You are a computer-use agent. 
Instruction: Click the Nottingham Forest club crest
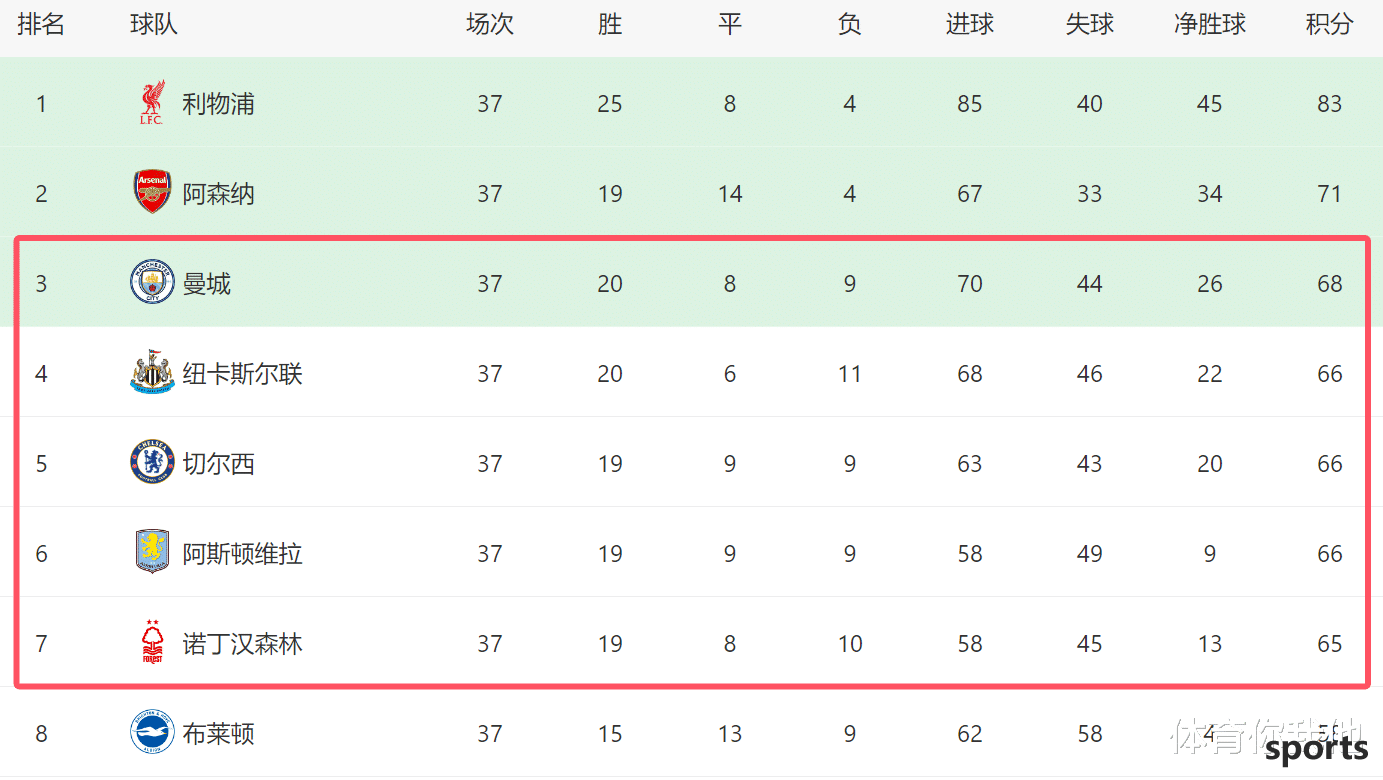[x=152, y=642]
